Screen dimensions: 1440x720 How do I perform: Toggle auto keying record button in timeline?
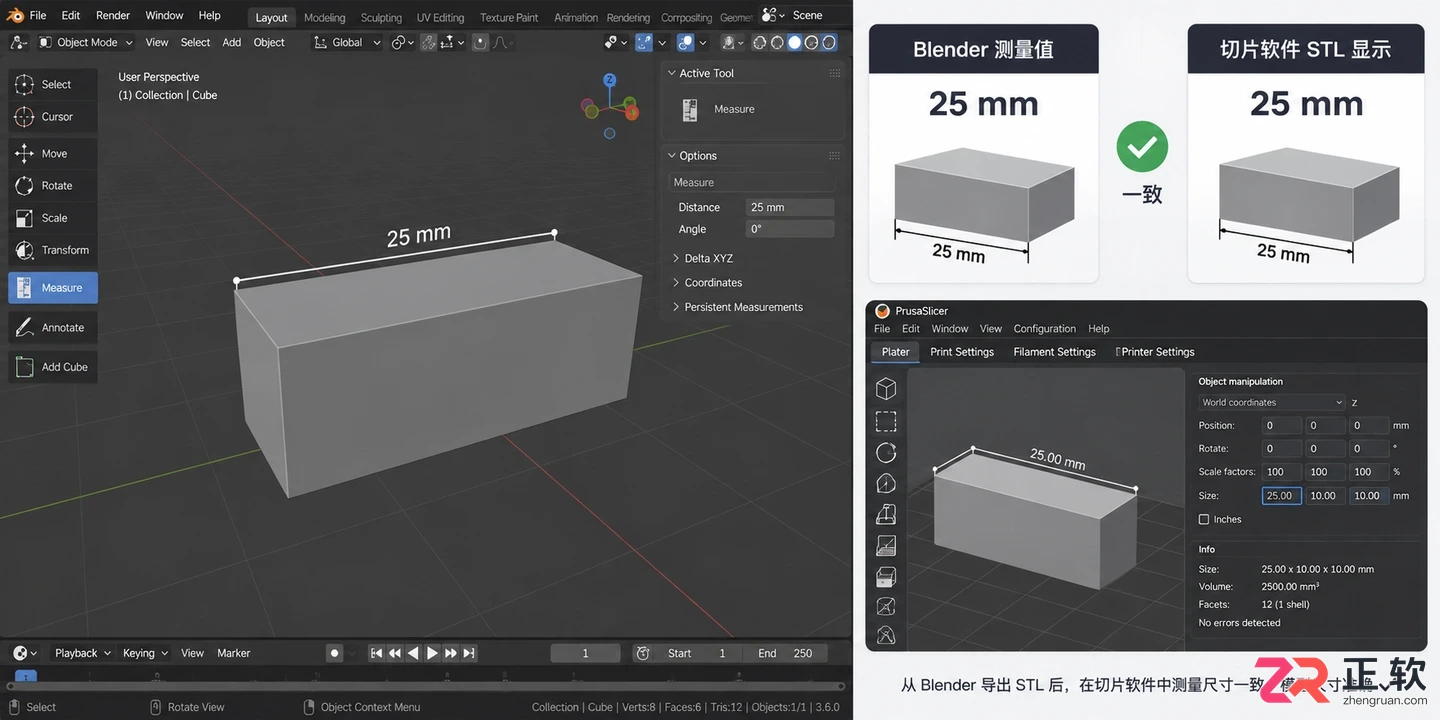pos(335,653)
